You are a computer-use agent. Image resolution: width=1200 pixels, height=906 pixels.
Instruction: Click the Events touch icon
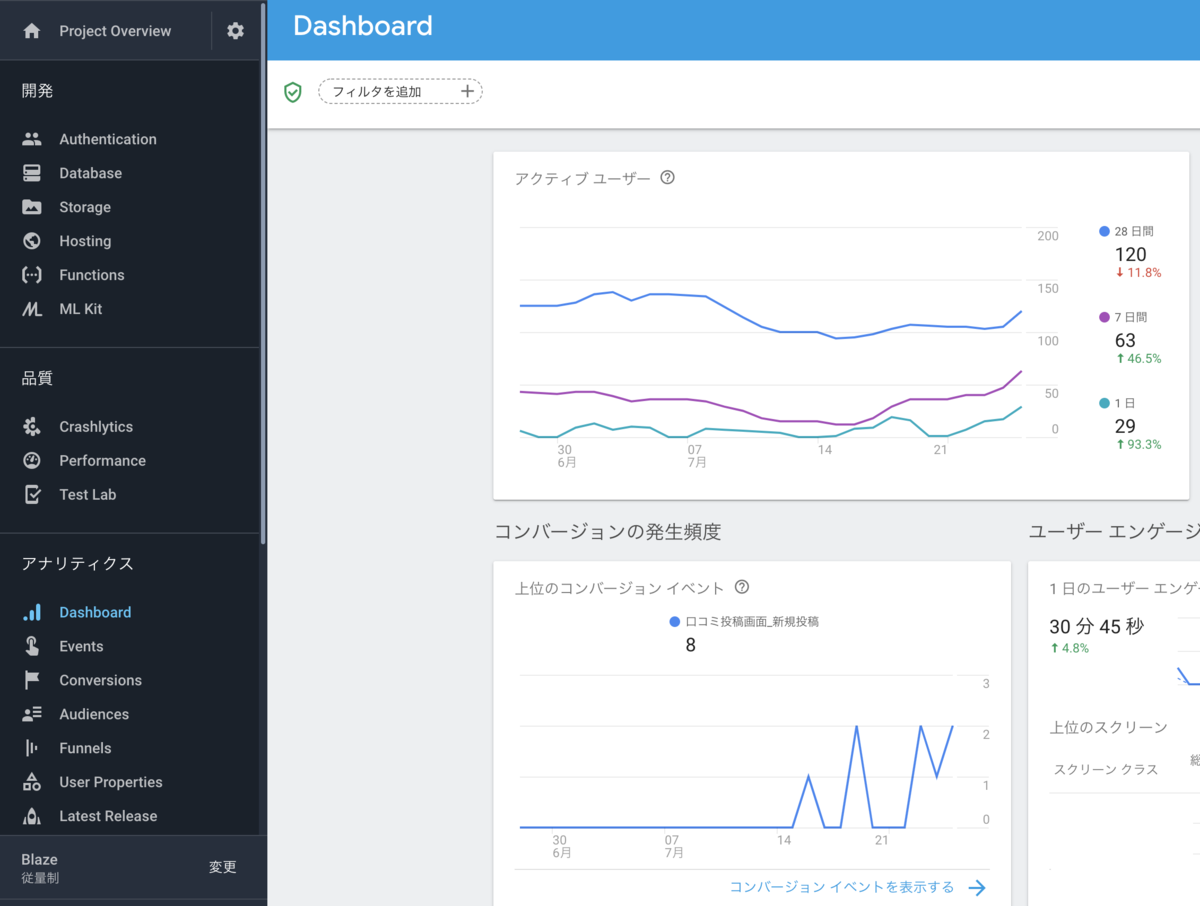[32, 646]
